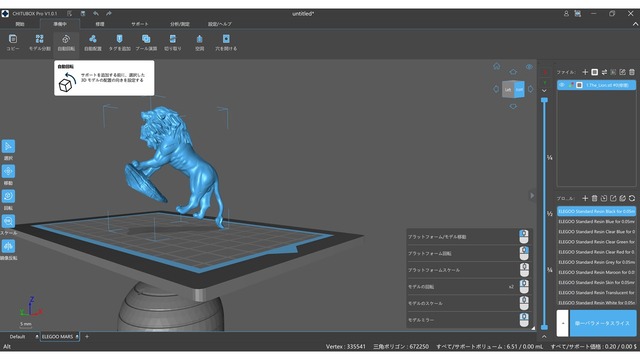The width and height of the screenshot is (640, 360).
Task: Expand the slice button dropdown arrow
Action: [x=562, y=323]
